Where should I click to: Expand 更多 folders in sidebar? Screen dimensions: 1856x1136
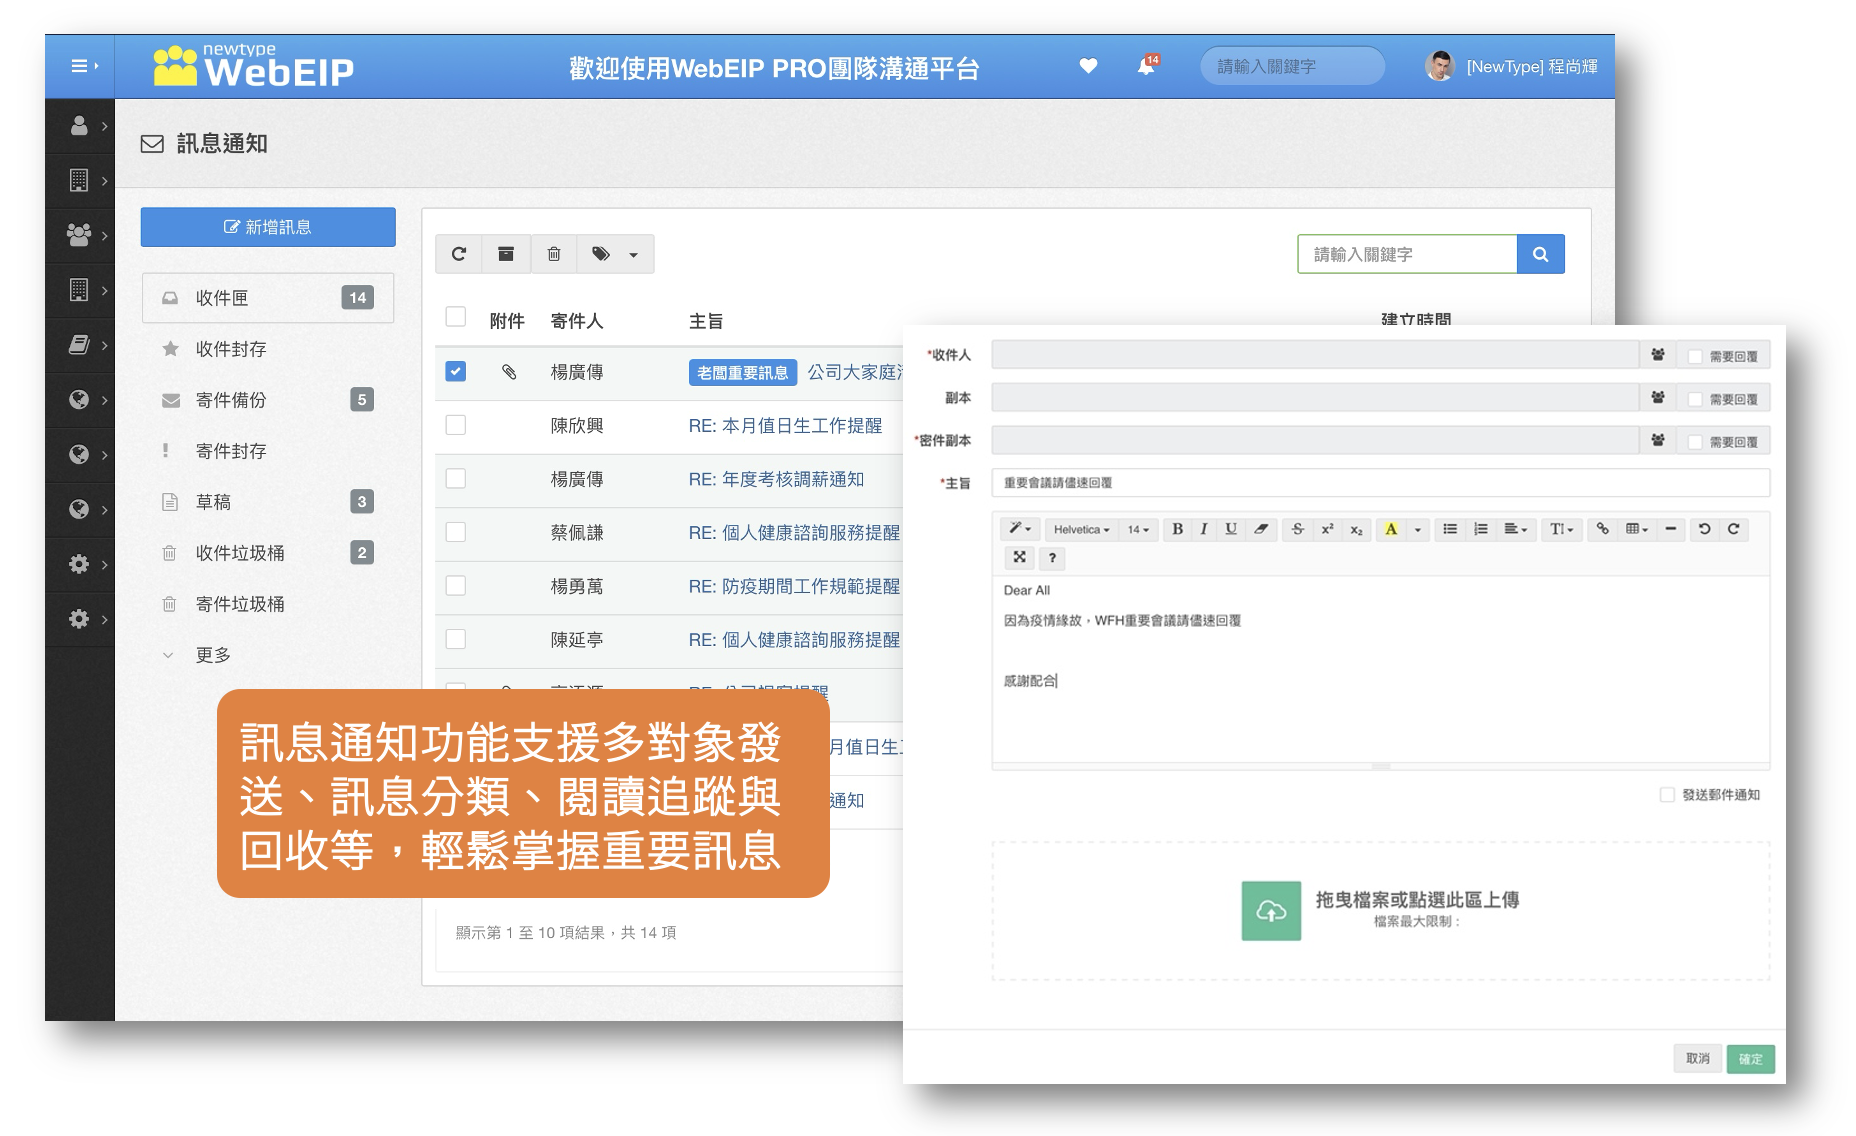click(212, 655)
